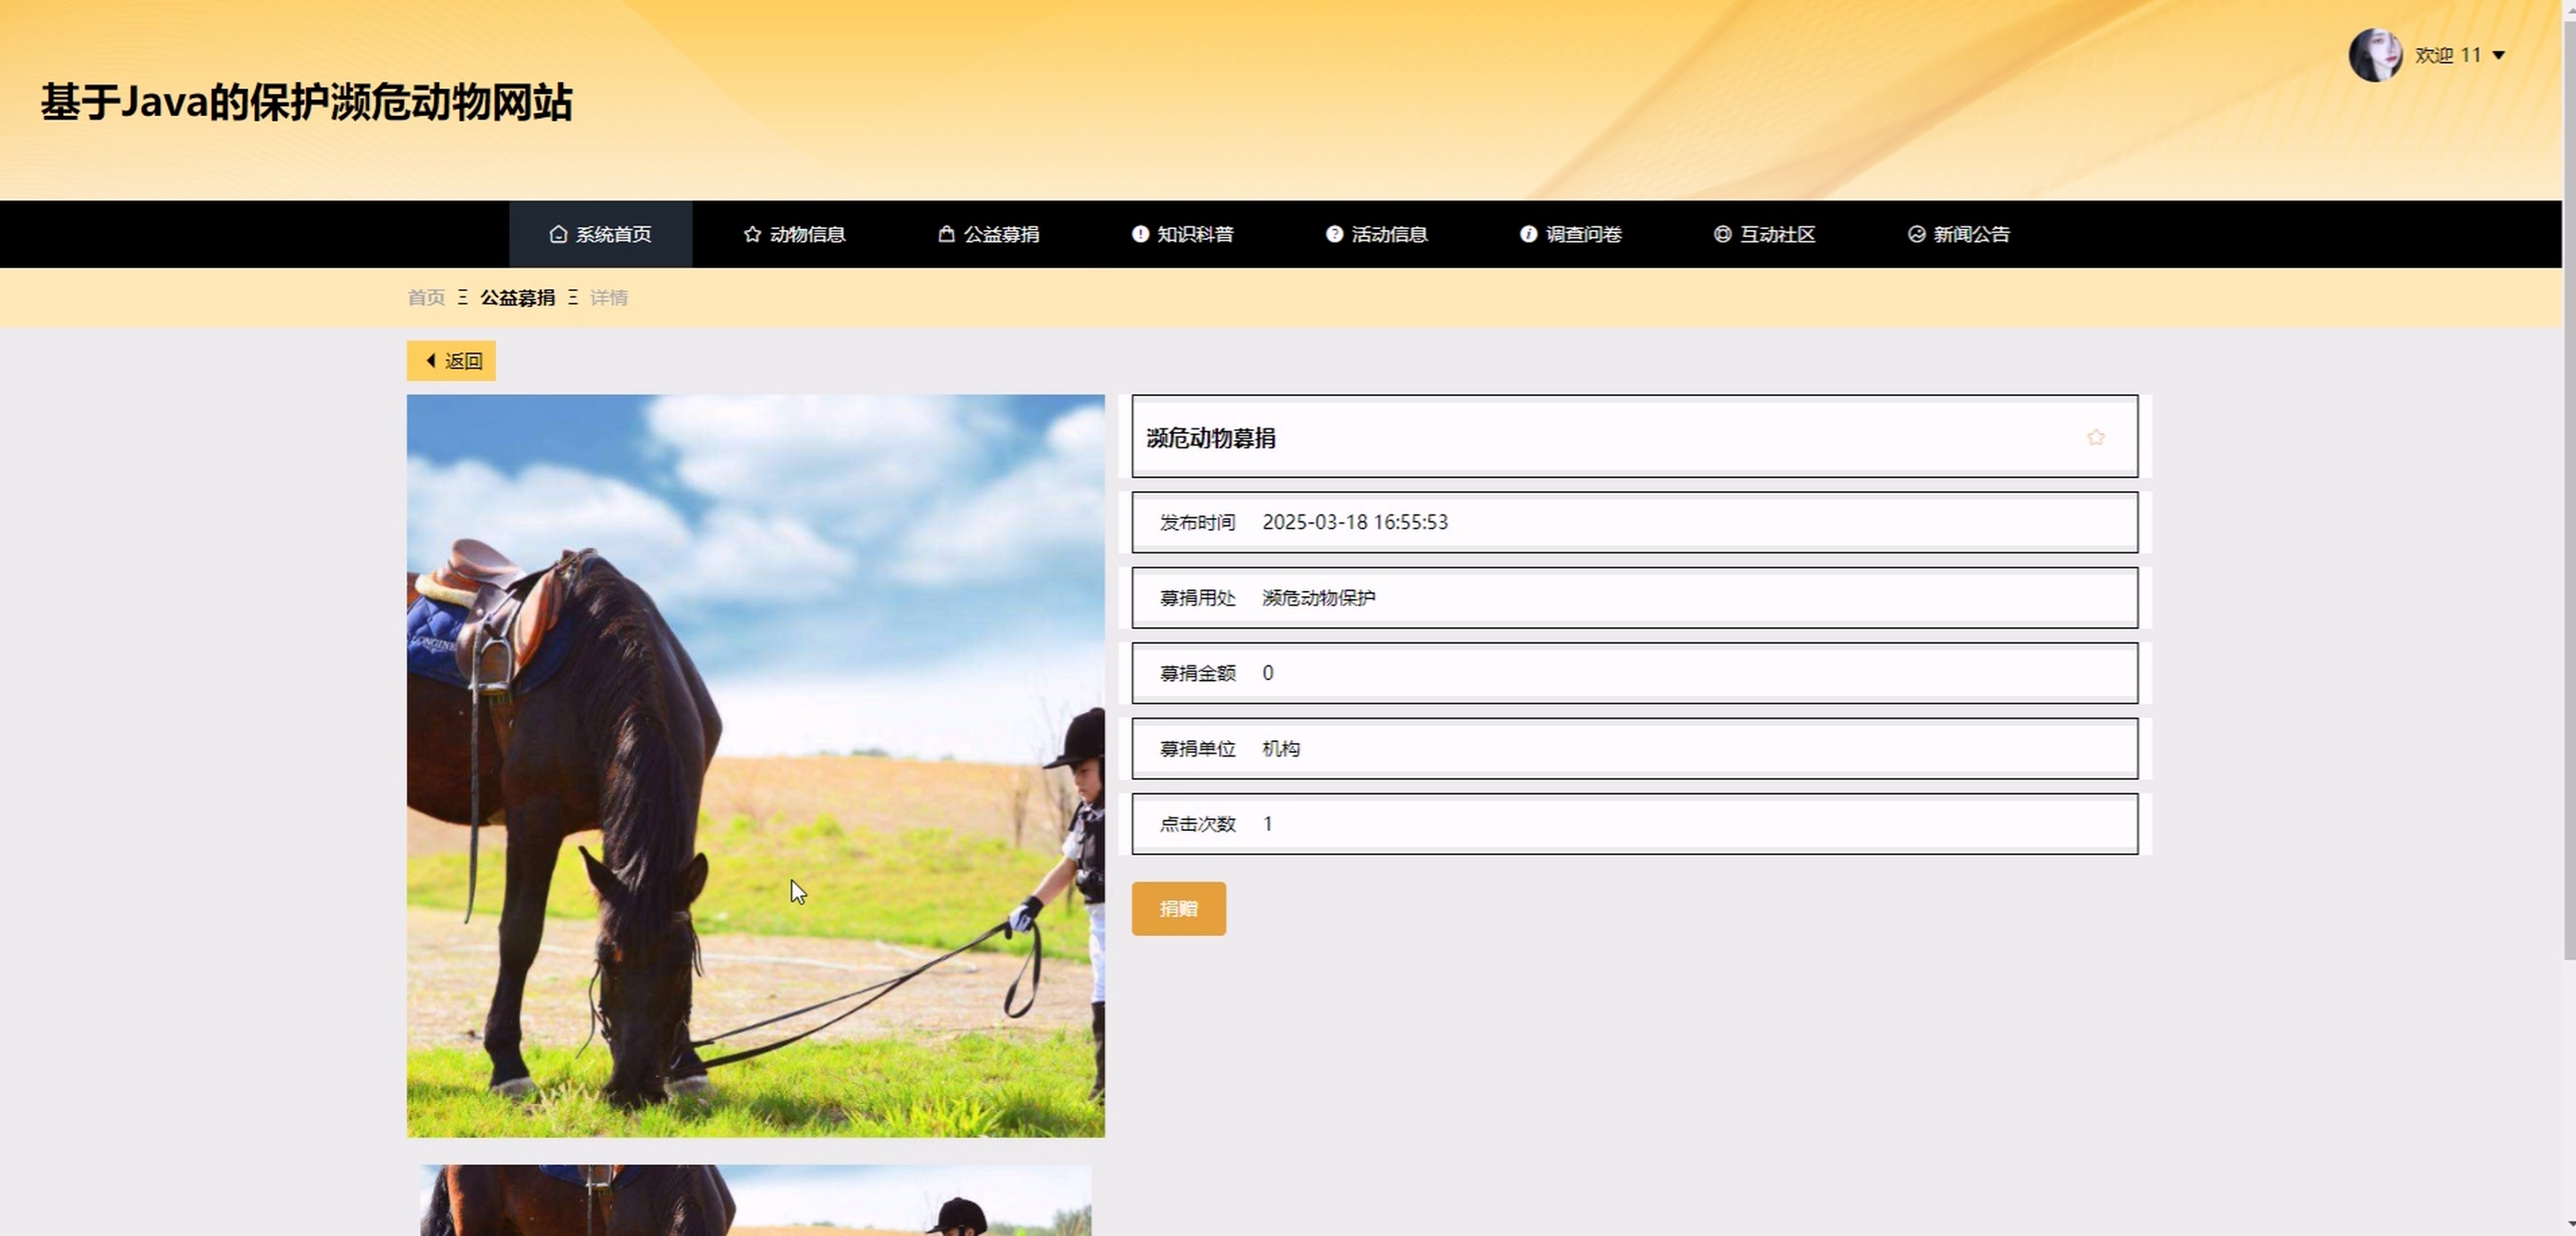The height and width of the screenshot is (1236, 2576).
Task: Click the info icon beside 调查问卷
Action: click(x=1528, y=234)
